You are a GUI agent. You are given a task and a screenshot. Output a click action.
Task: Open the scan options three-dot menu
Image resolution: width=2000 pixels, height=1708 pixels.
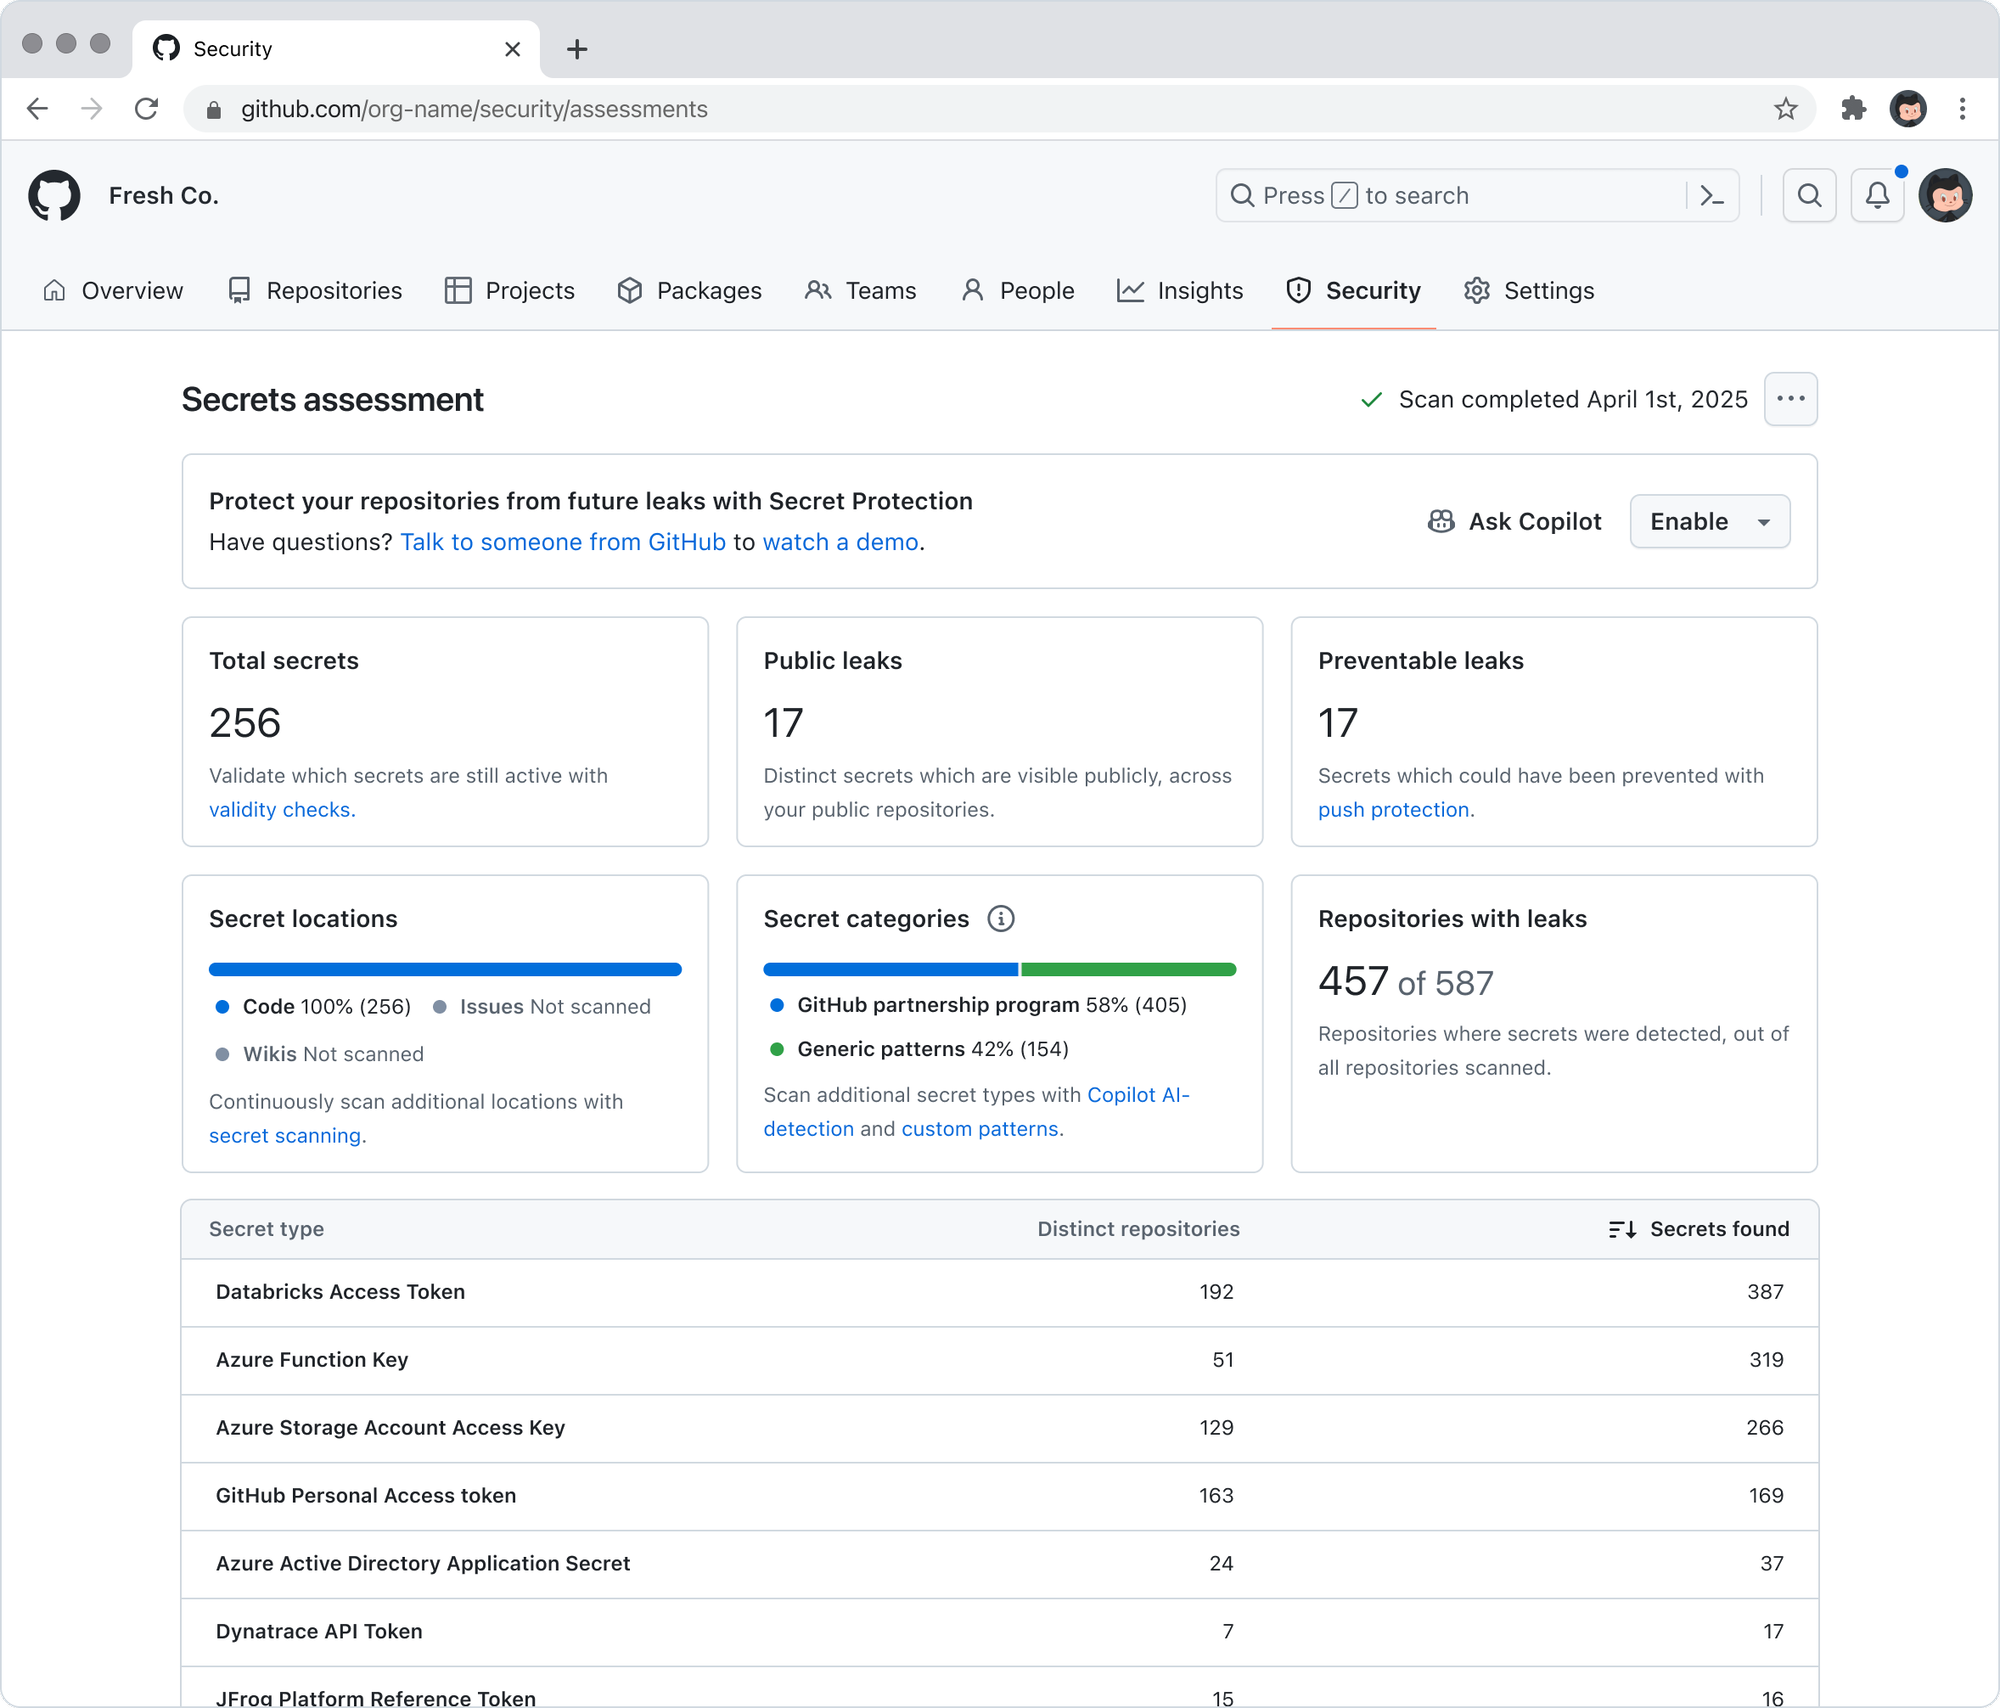tap(1790, 399)
